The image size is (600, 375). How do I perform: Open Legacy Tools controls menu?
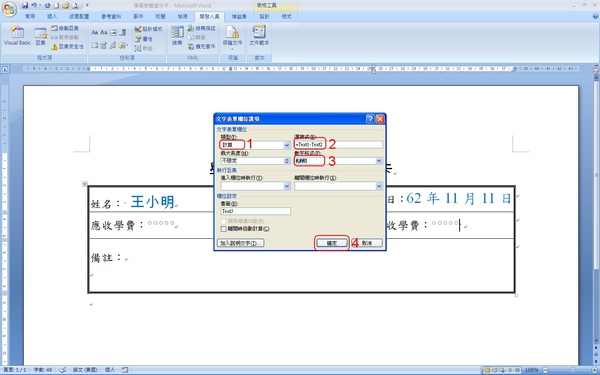tap(122, 46)
